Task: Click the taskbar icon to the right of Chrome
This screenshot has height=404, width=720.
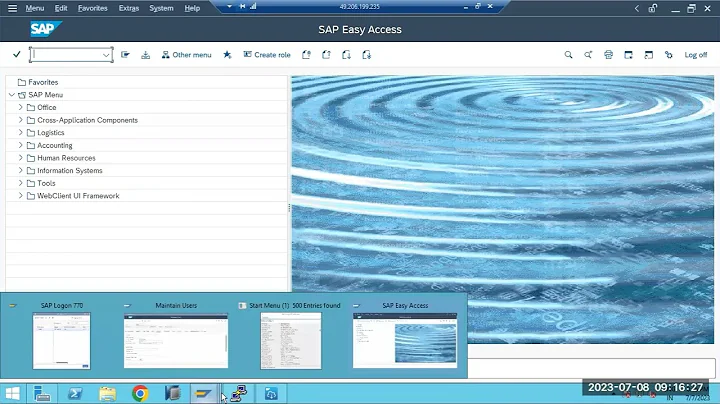Action: click(x=173, y=393)
